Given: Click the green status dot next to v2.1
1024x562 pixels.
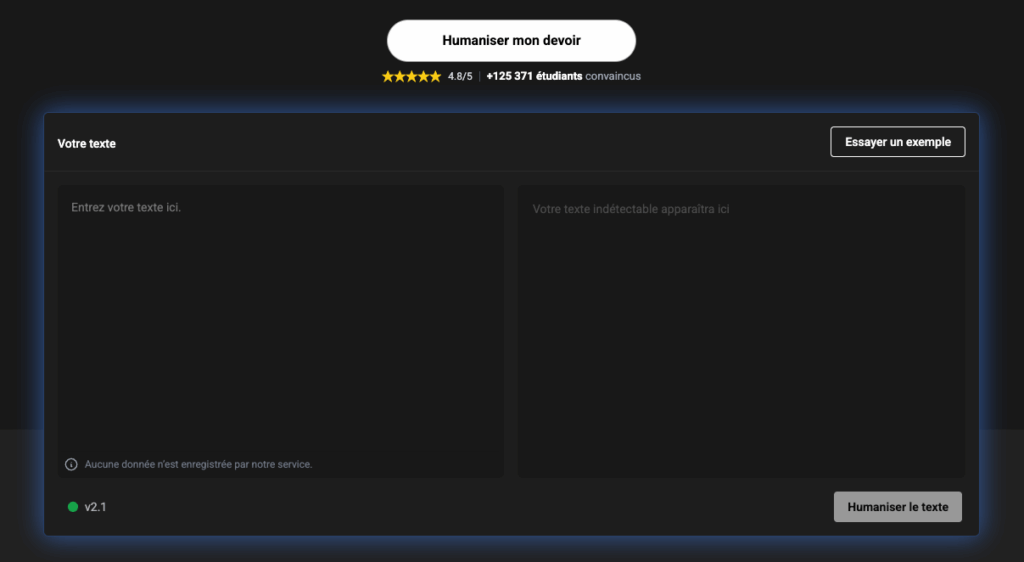Looking at the screenshot, I should [73, 507].
